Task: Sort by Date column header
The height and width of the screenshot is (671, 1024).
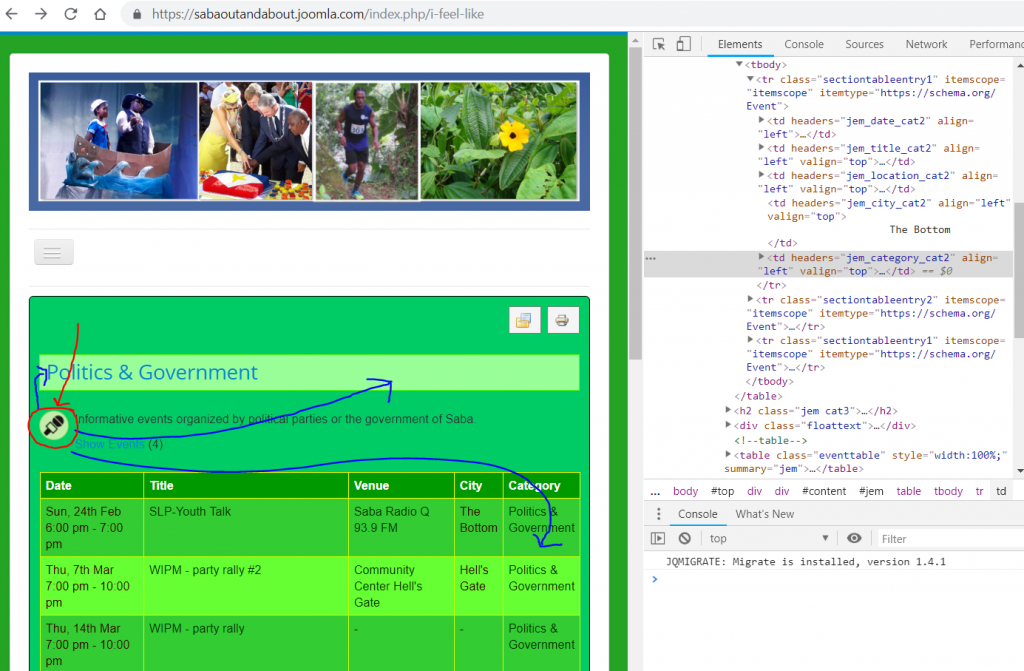Action: coord(59,485)
